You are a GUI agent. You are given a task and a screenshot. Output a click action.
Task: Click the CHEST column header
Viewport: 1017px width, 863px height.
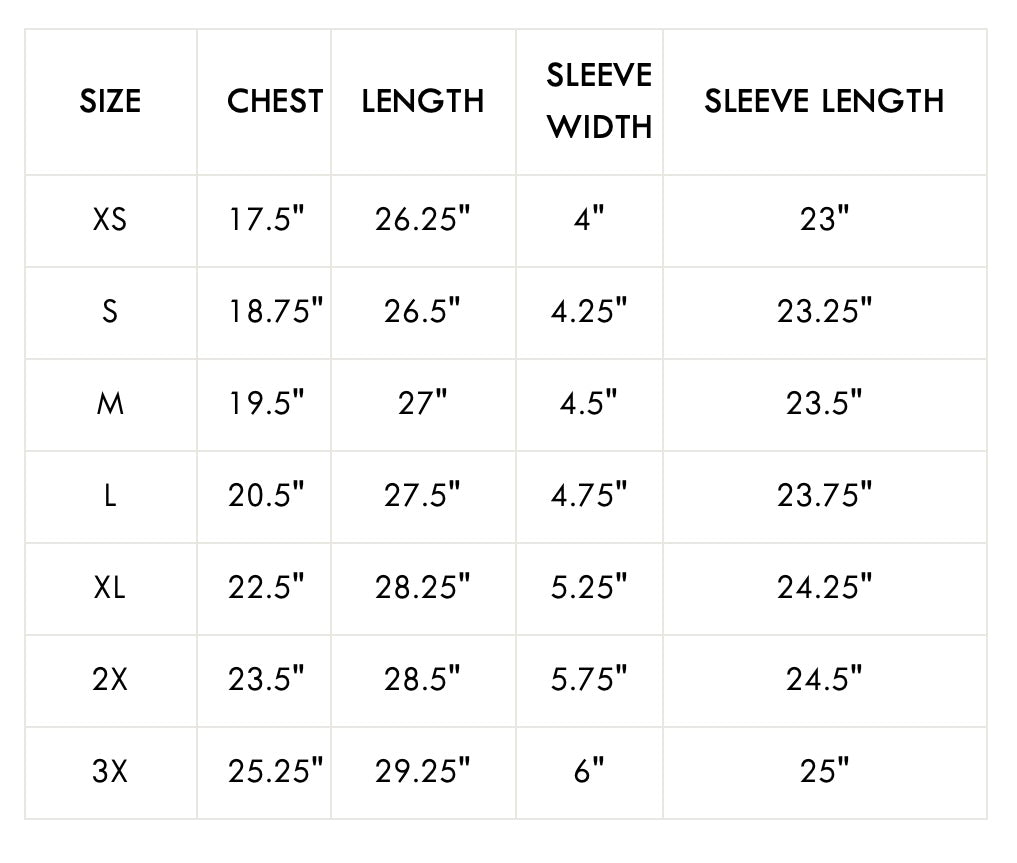click(275, 101)
